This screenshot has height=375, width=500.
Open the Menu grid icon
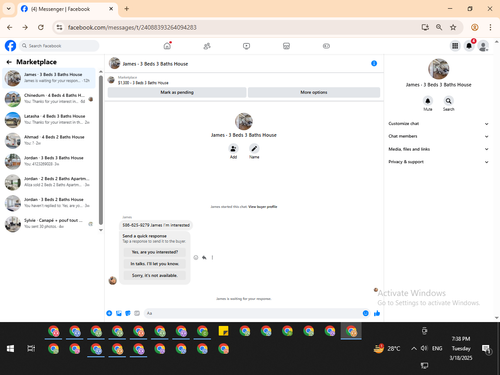[455, 46]
